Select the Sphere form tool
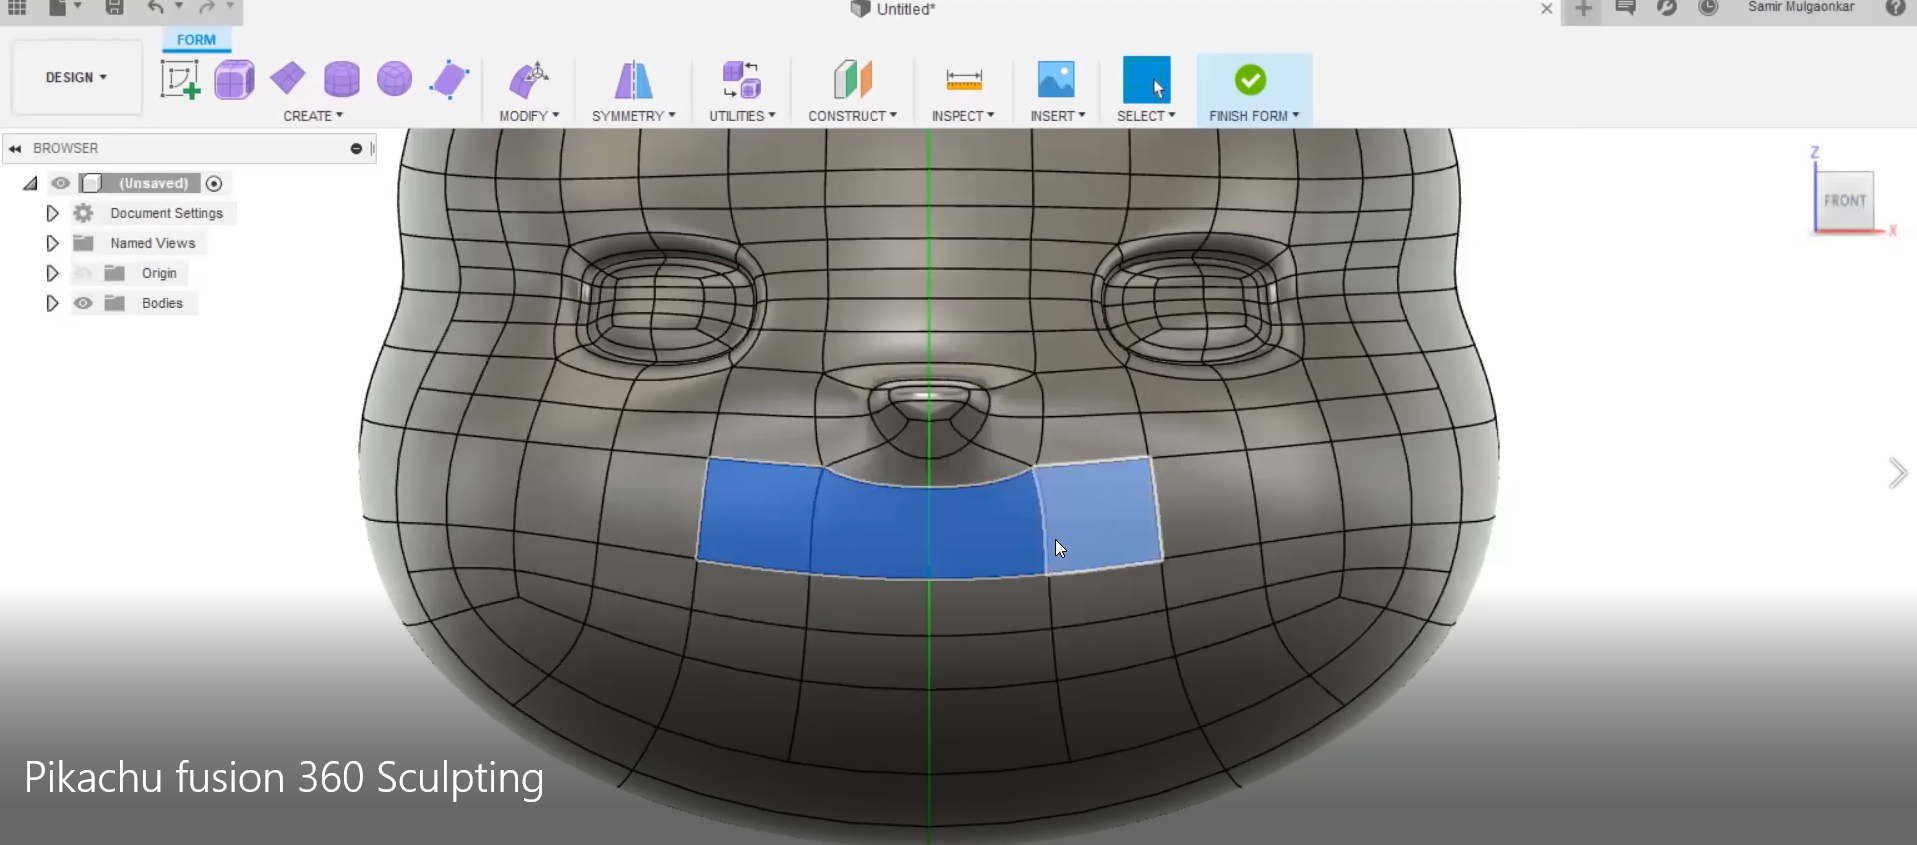This screenshot has width=1917, height=845. click(x=394, y=79)
